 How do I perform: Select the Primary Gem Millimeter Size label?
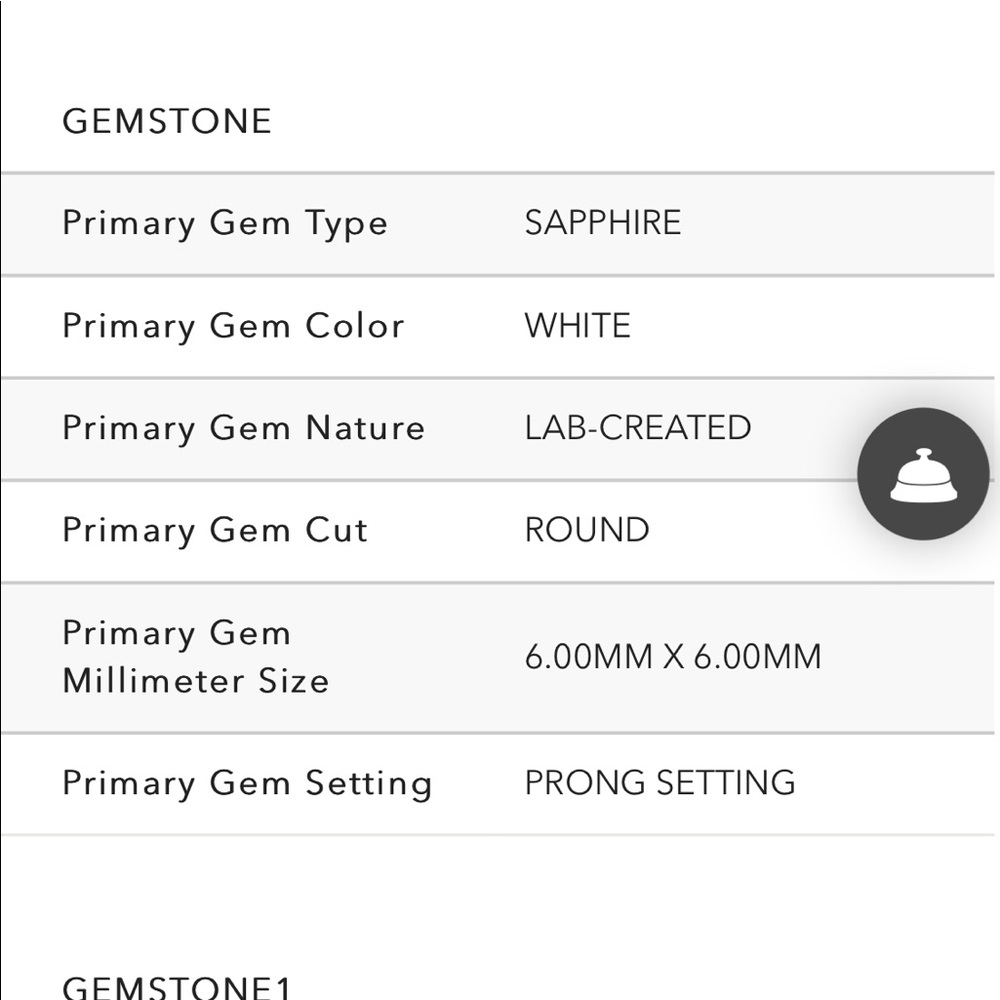pyautogui.click(x=196, y=657)
